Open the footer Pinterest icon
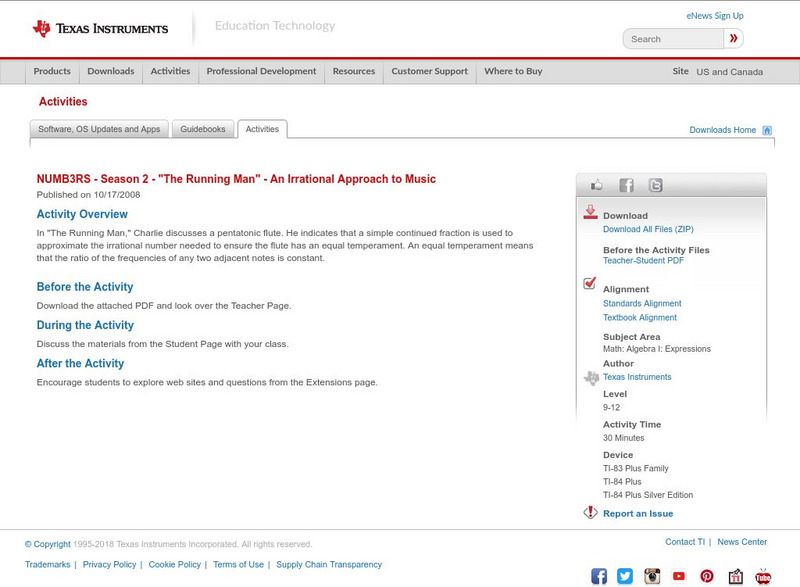Image resolution: width=800 pixels, height=587 pixels. 707,576
